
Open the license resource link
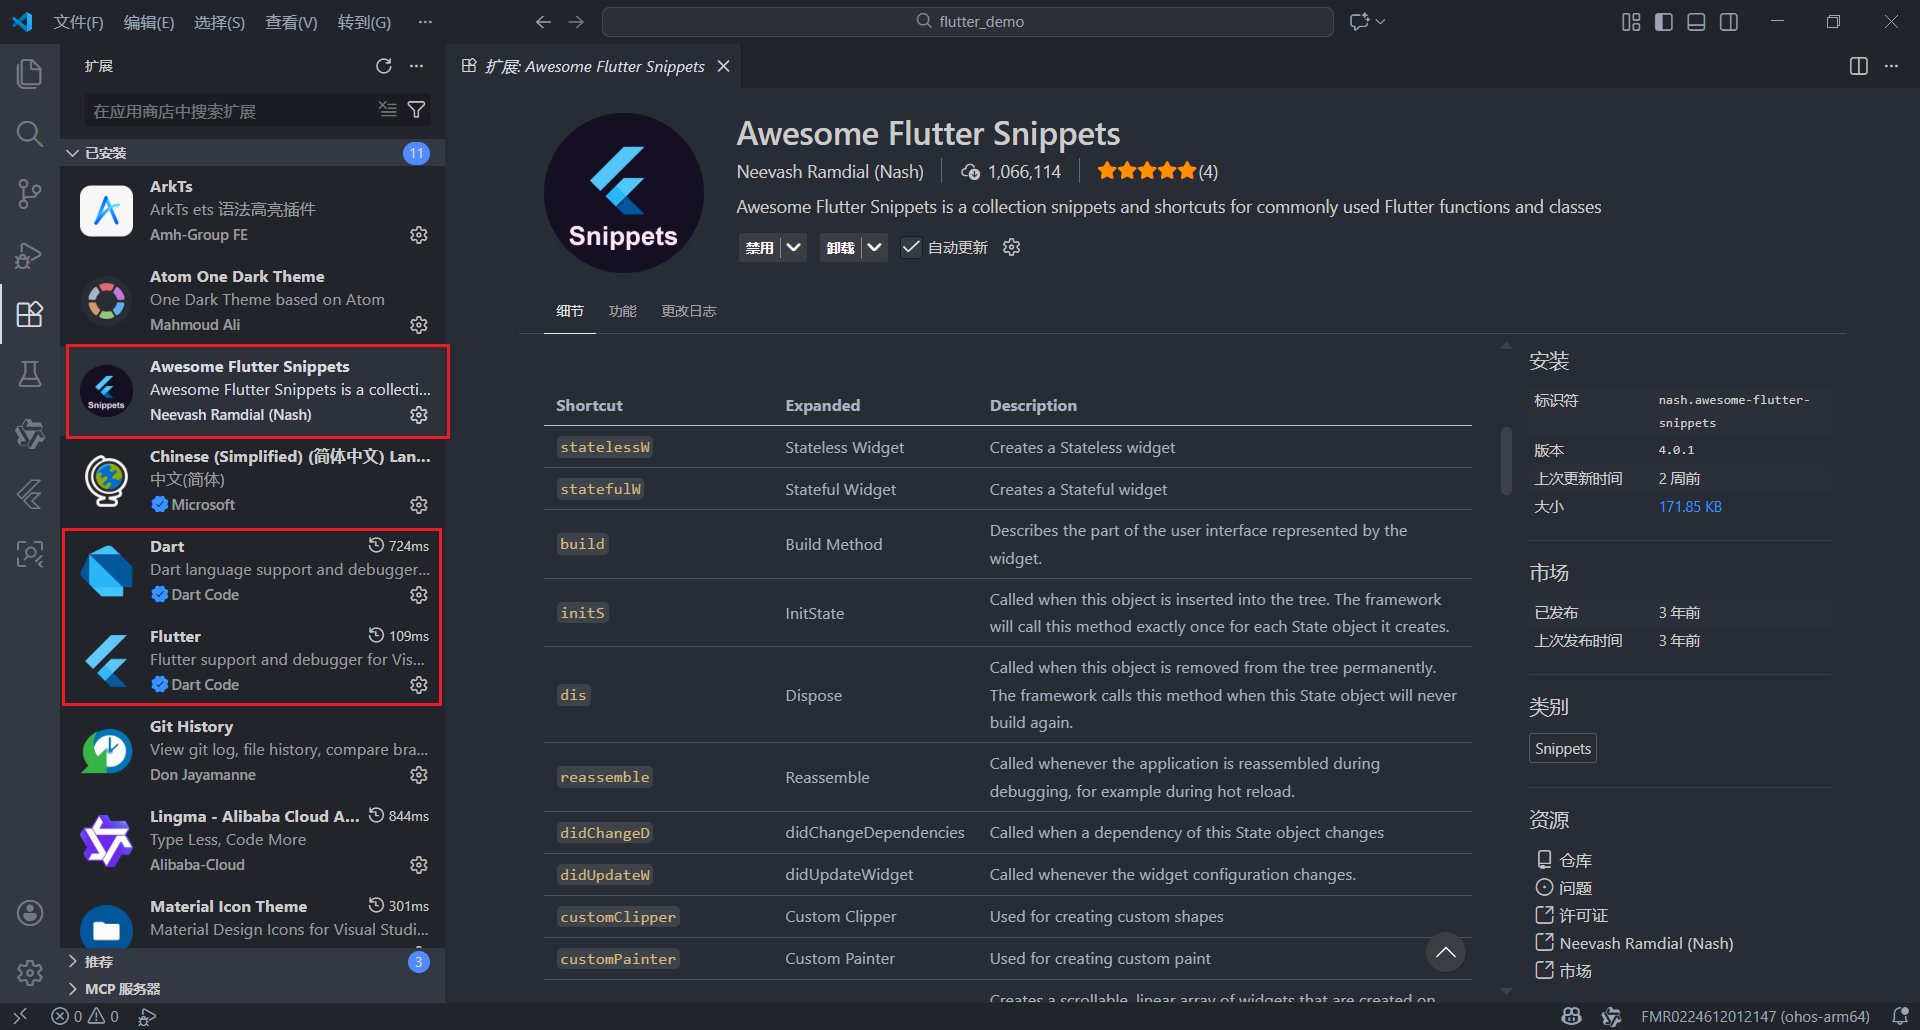pos(1572,915)
